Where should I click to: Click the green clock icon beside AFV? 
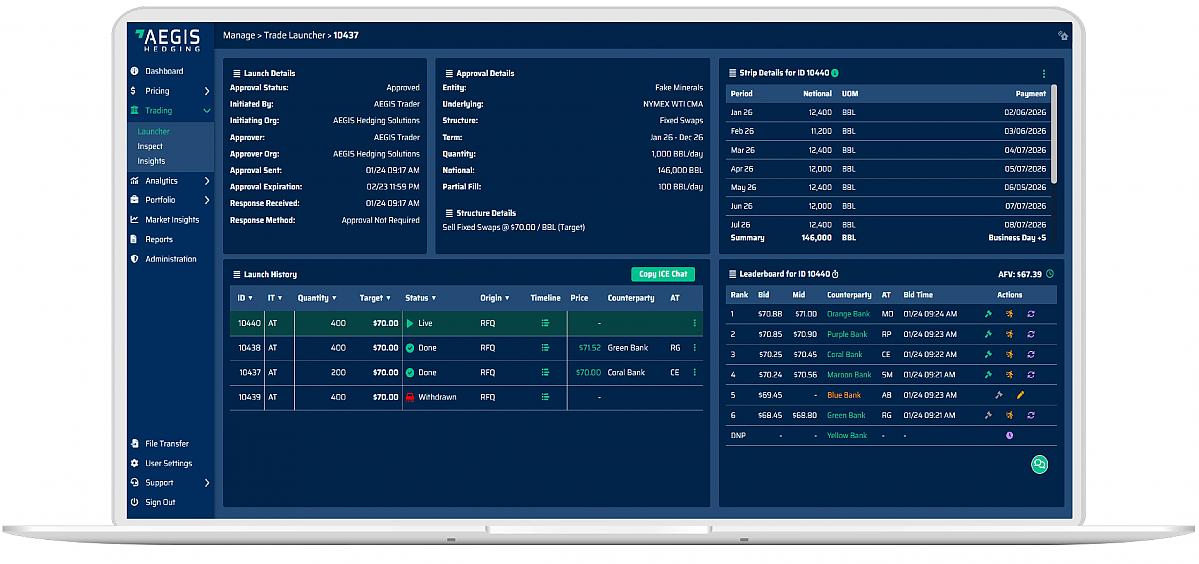click(1050, 274)
